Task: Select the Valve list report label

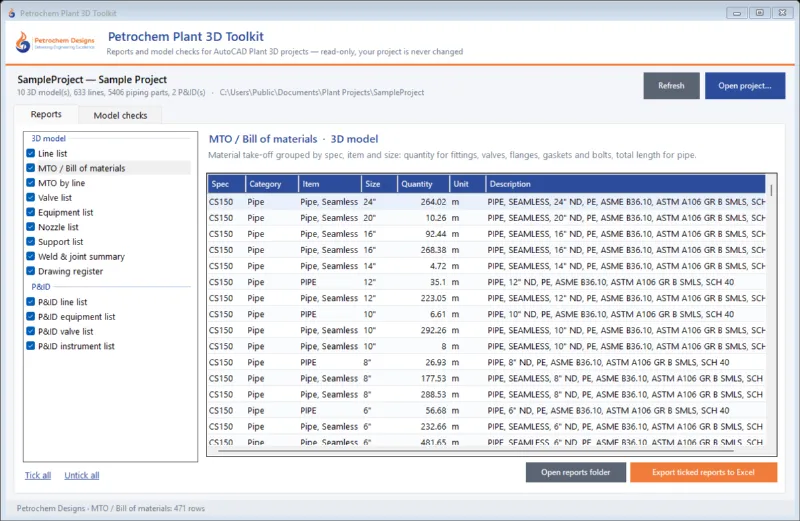Action: [x=55, y=198]
